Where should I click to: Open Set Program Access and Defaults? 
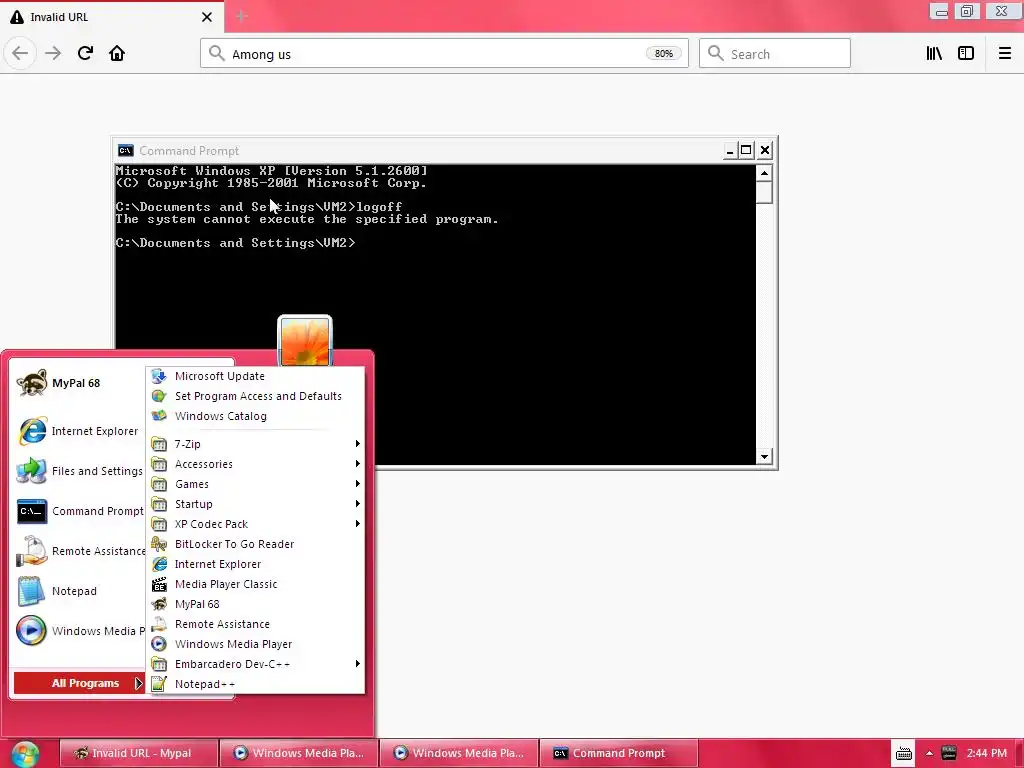[x=255, y=396]
